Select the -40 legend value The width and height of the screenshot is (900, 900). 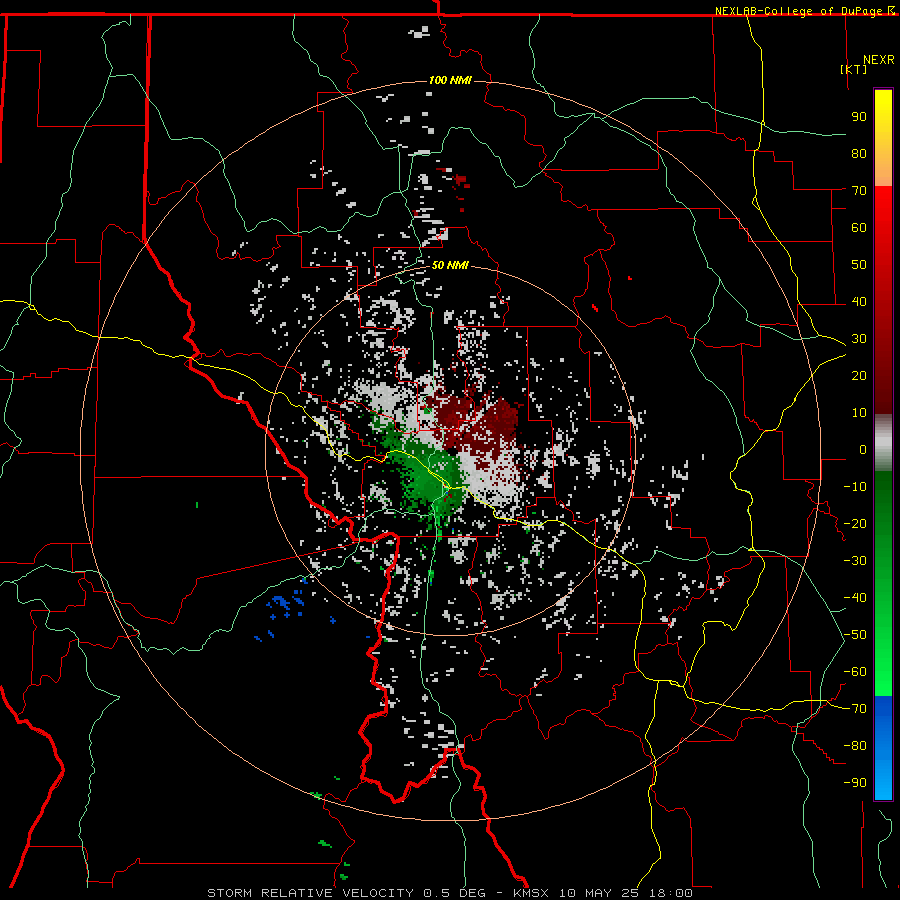[855, 598]
